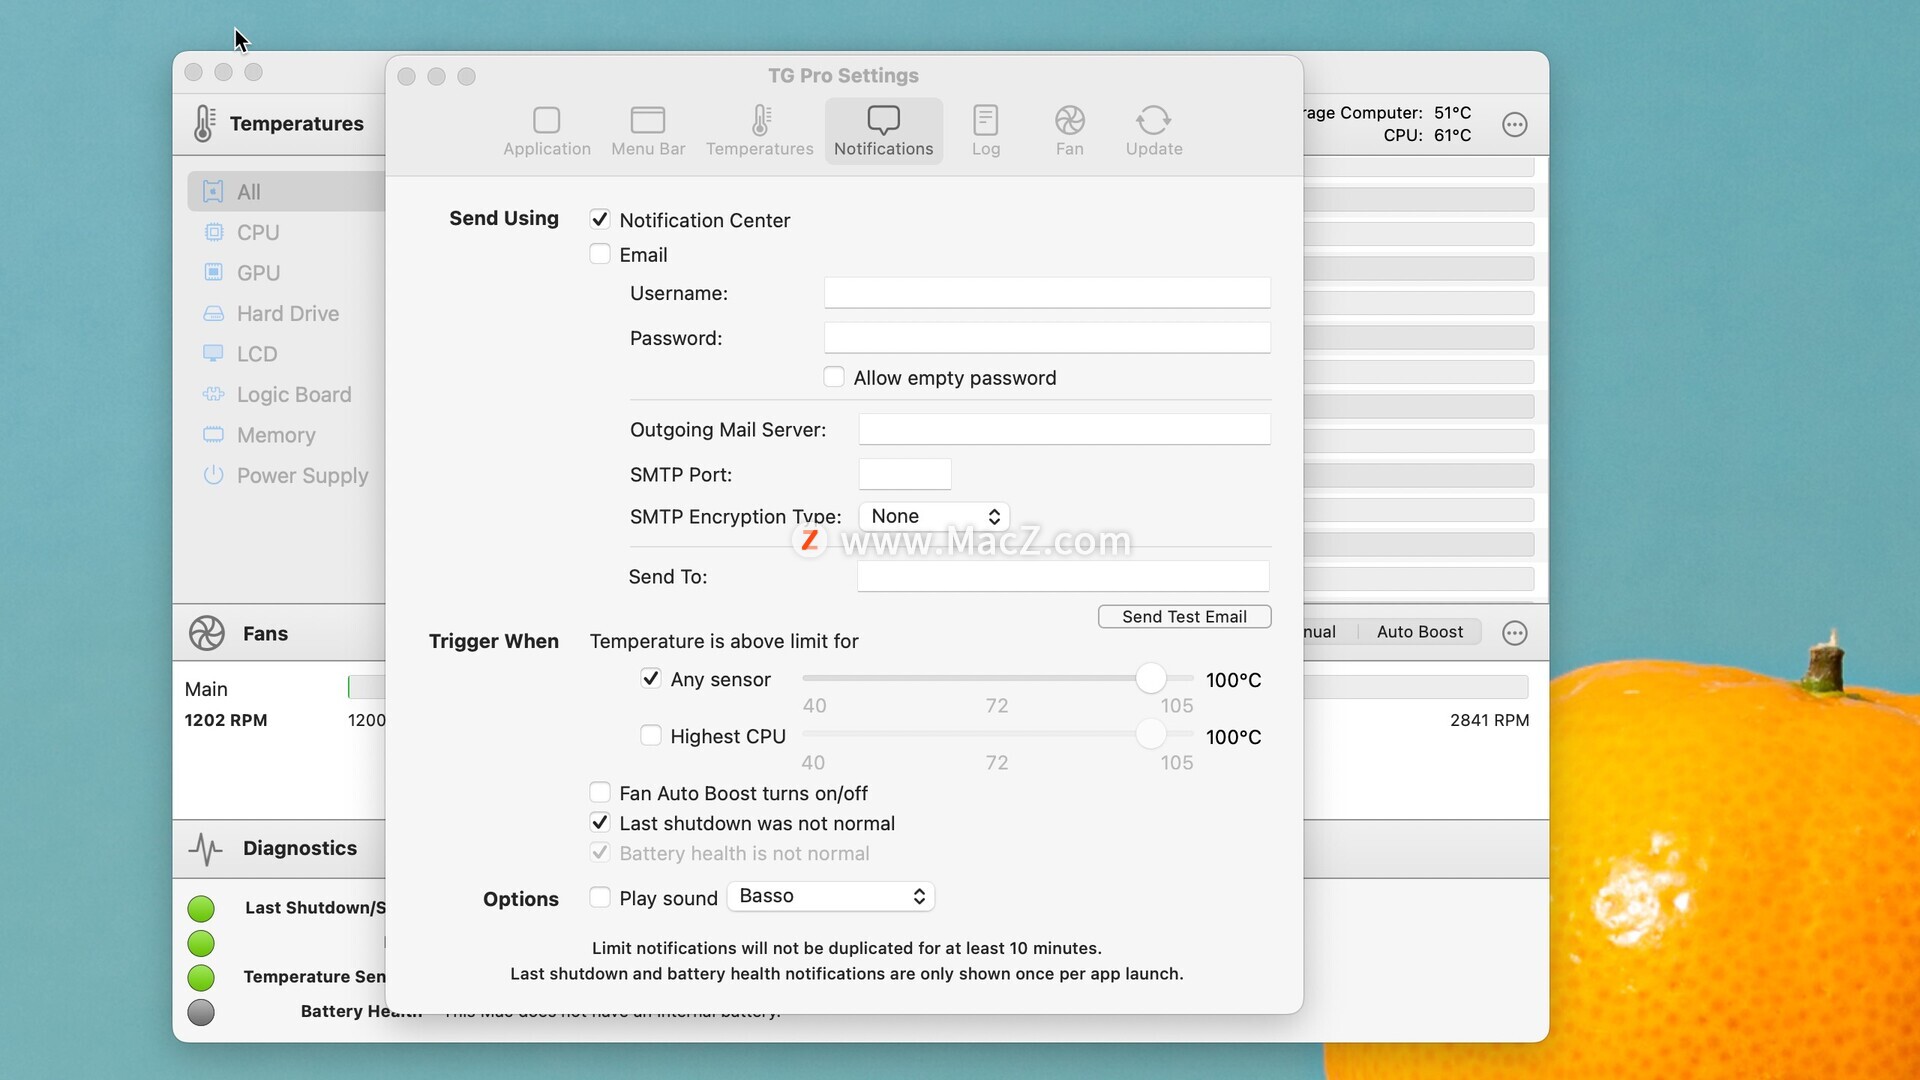Viewport: 1920px width, 1080px height.
Task: Click the Send Test Email button
Action: [1184, 617]
